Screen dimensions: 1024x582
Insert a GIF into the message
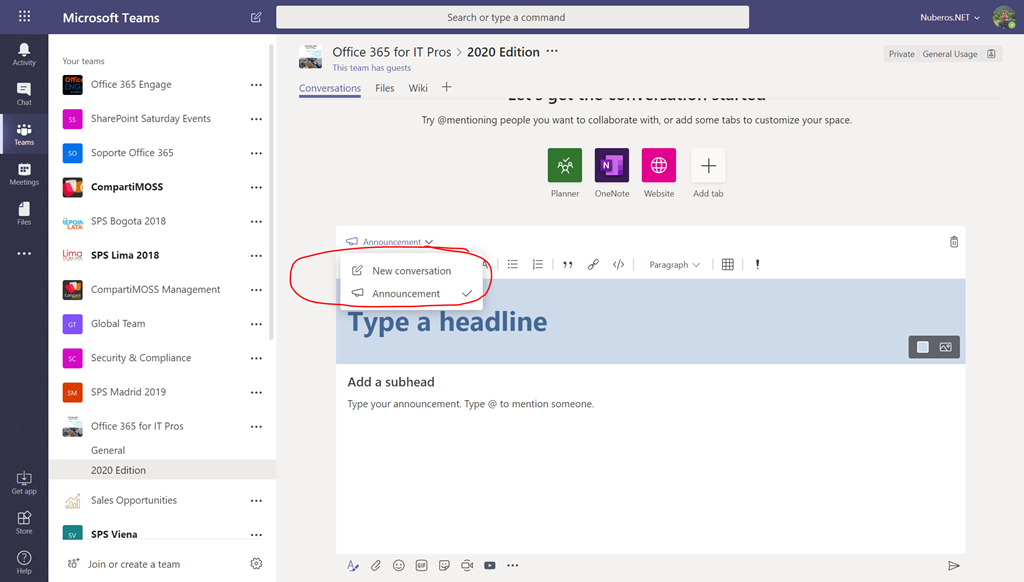point(421,565)
